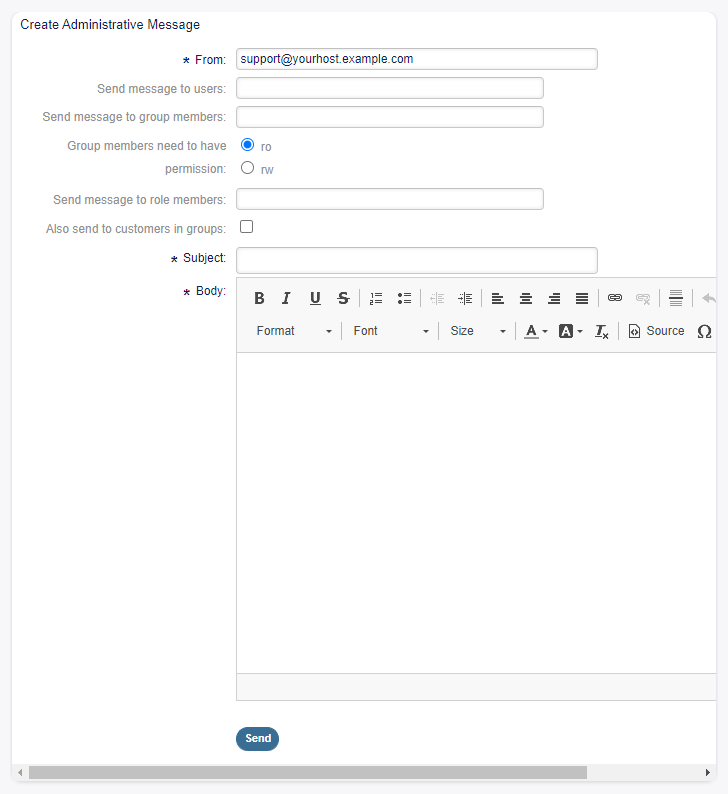Align text right
The image size is (728, 794).
pyautogui.click(x=554, y=298)
